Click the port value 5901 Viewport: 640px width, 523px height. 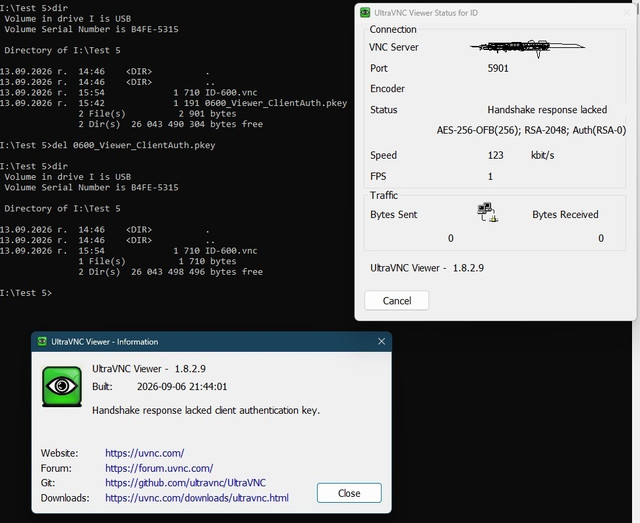click(498, 68)
